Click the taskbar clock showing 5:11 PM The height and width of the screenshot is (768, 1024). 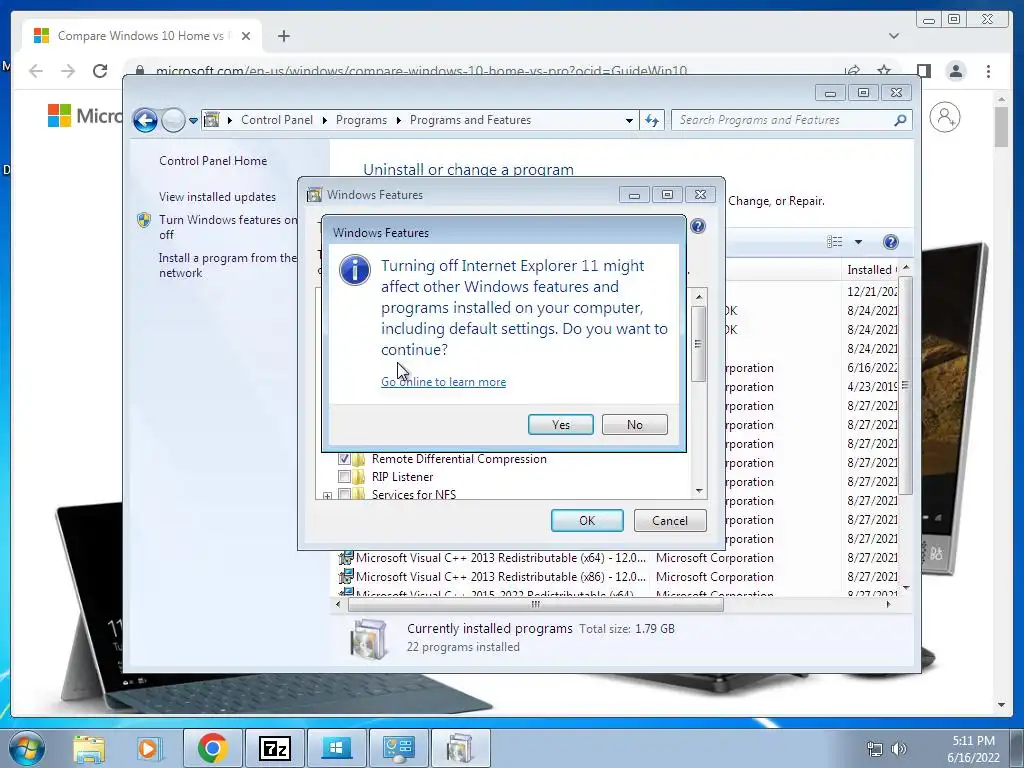(x=973, y=749)
